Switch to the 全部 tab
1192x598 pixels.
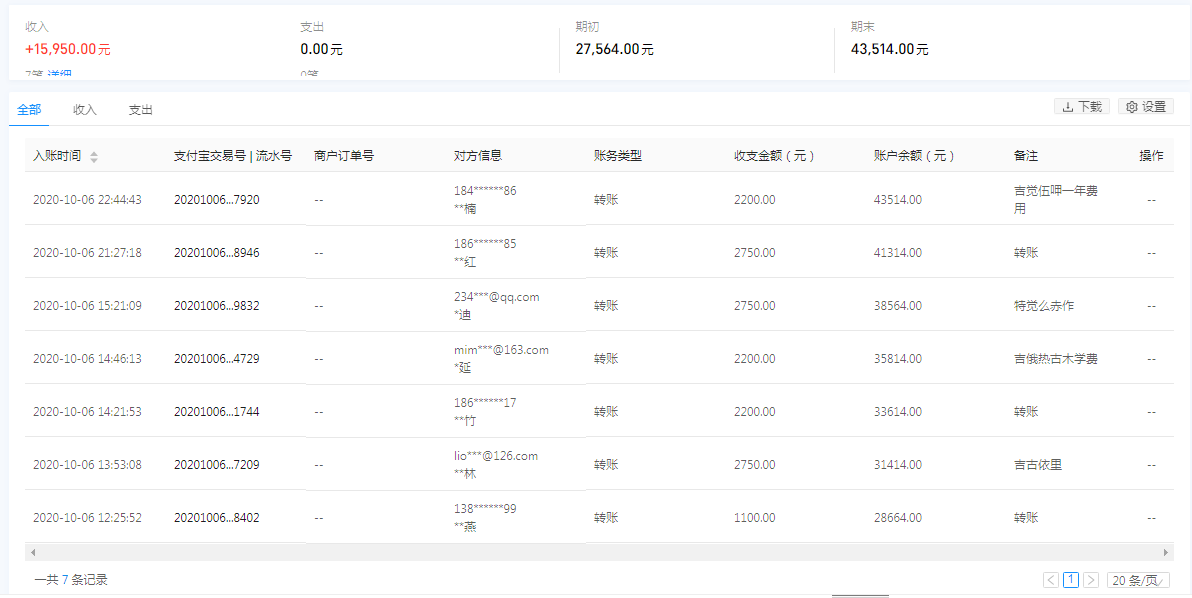click(29, 110)
